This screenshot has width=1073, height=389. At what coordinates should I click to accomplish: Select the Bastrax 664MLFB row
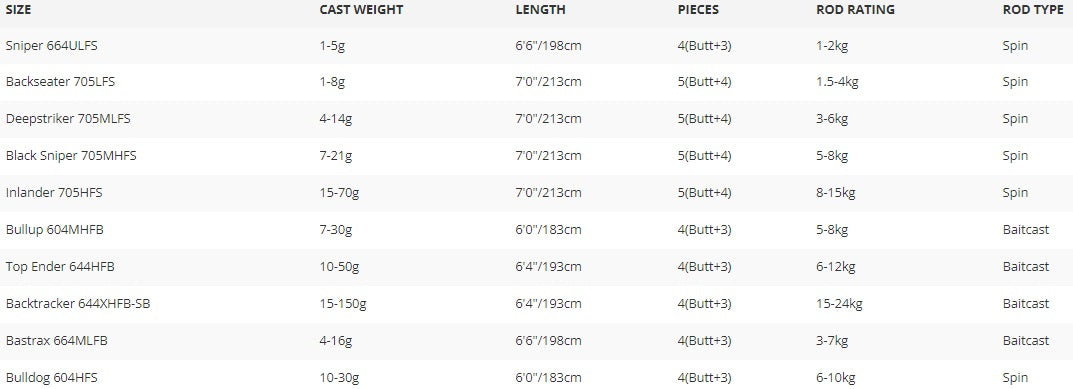point(536,341)
